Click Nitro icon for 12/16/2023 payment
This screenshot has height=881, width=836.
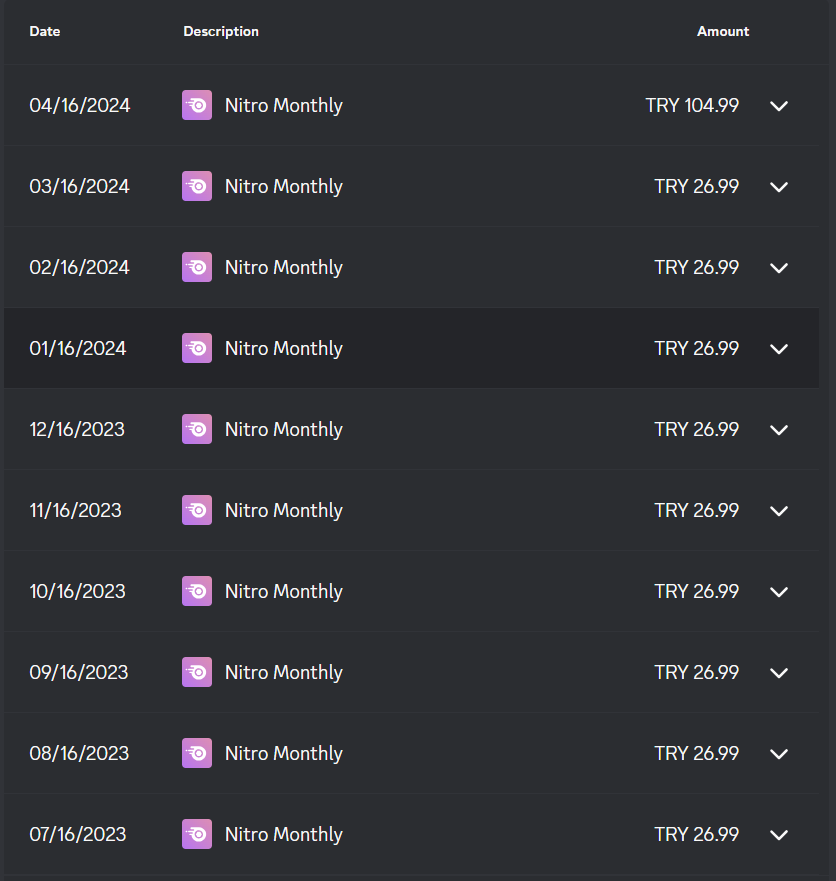[x=197, y=429]
